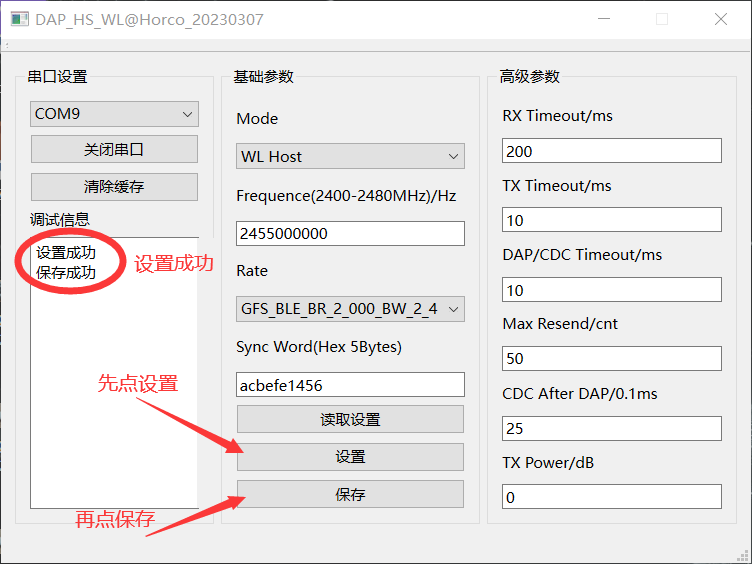The height and width of the screenshot is (564, 752).
Task: Click the Sync Word hex input field
Action: pos(350,385)
